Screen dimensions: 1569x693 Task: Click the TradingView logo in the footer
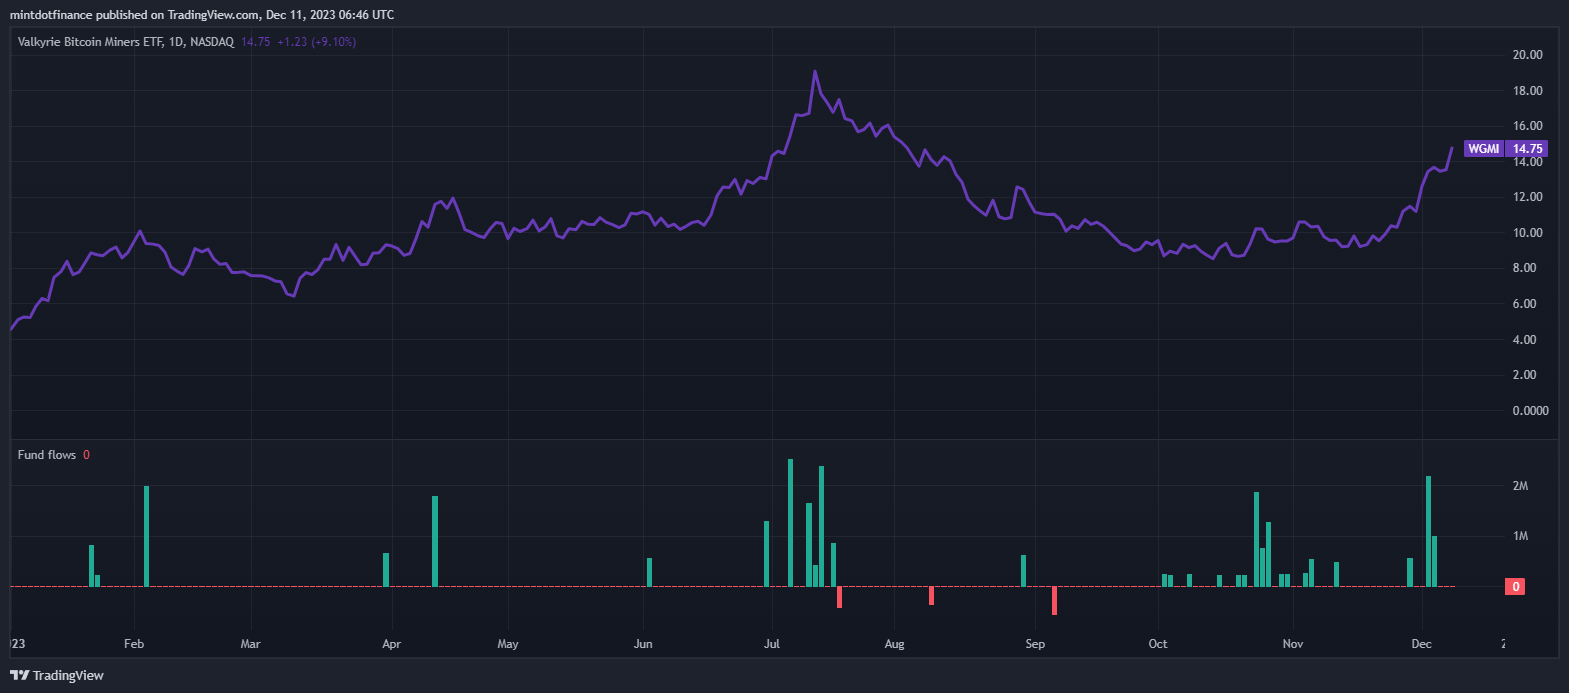(x=57, y=675)
